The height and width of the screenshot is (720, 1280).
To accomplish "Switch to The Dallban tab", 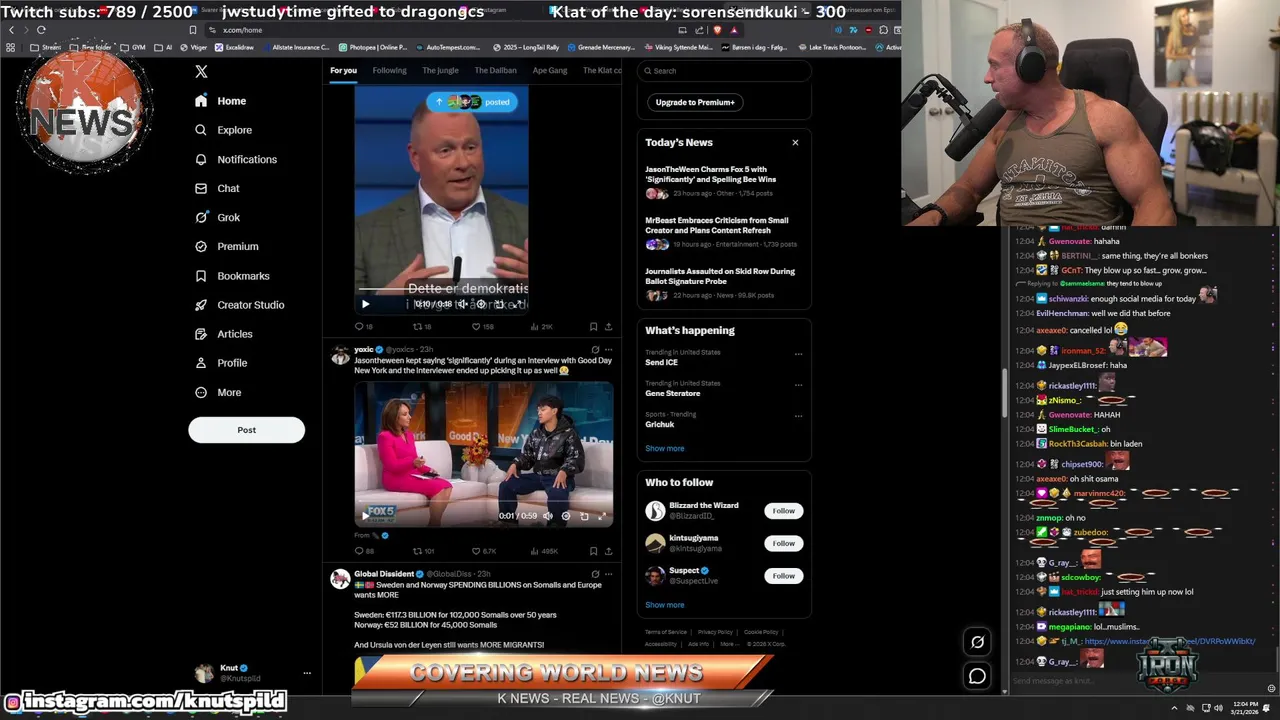I will point(495,71).
